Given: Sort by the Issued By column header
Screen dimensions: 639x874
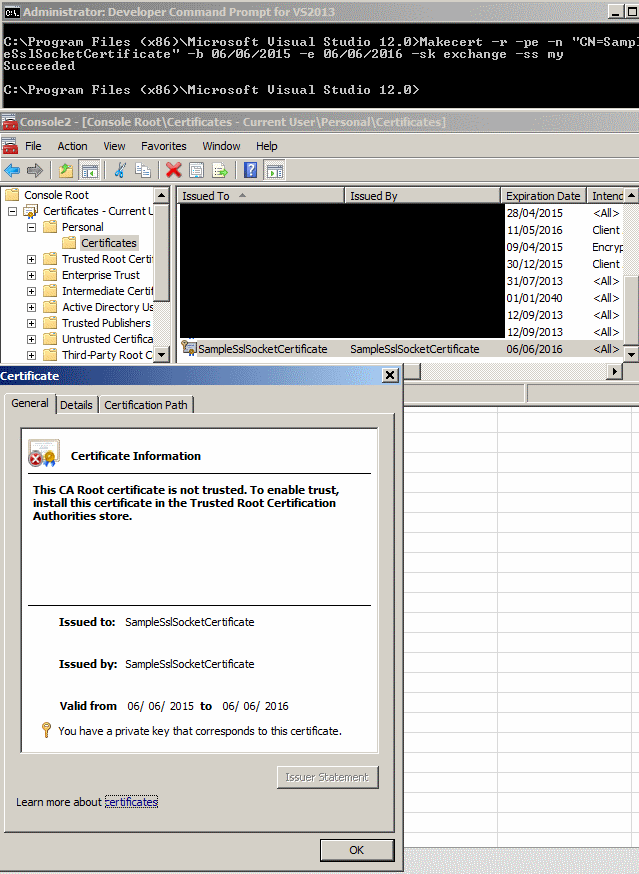Looking at the screenshot, I should (x=422, y=196).
